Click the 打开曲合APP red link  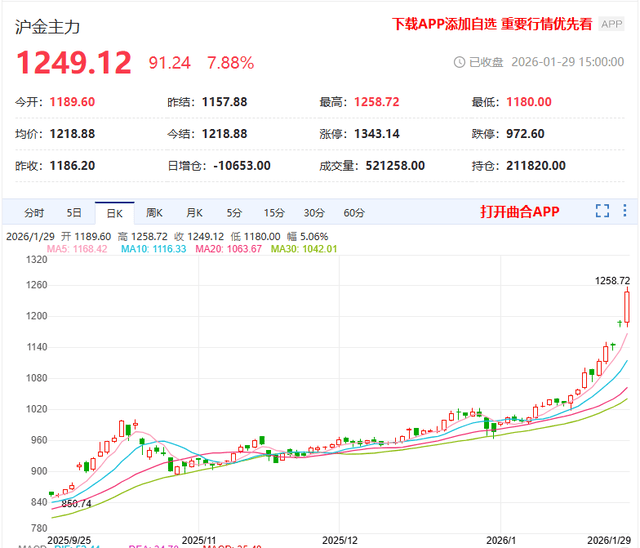(x=519, y=212)
